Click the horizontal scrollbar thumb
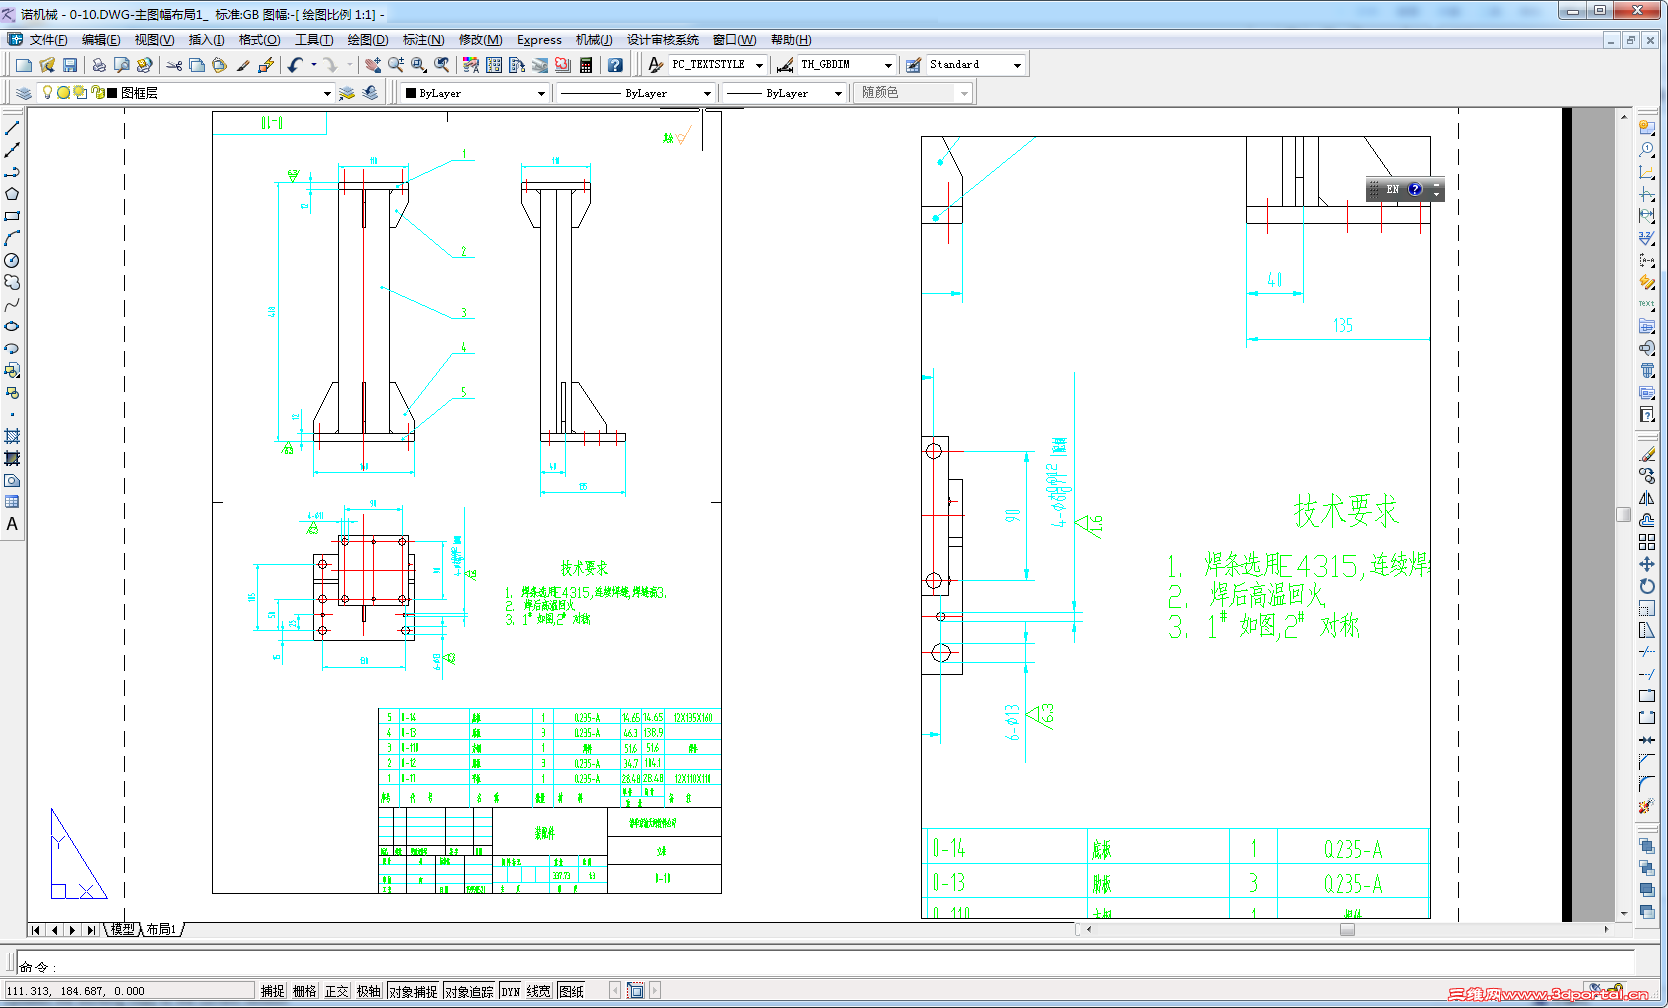Image resolution: width=1668 pixels, height=1008 pixels. (1347, 930)
